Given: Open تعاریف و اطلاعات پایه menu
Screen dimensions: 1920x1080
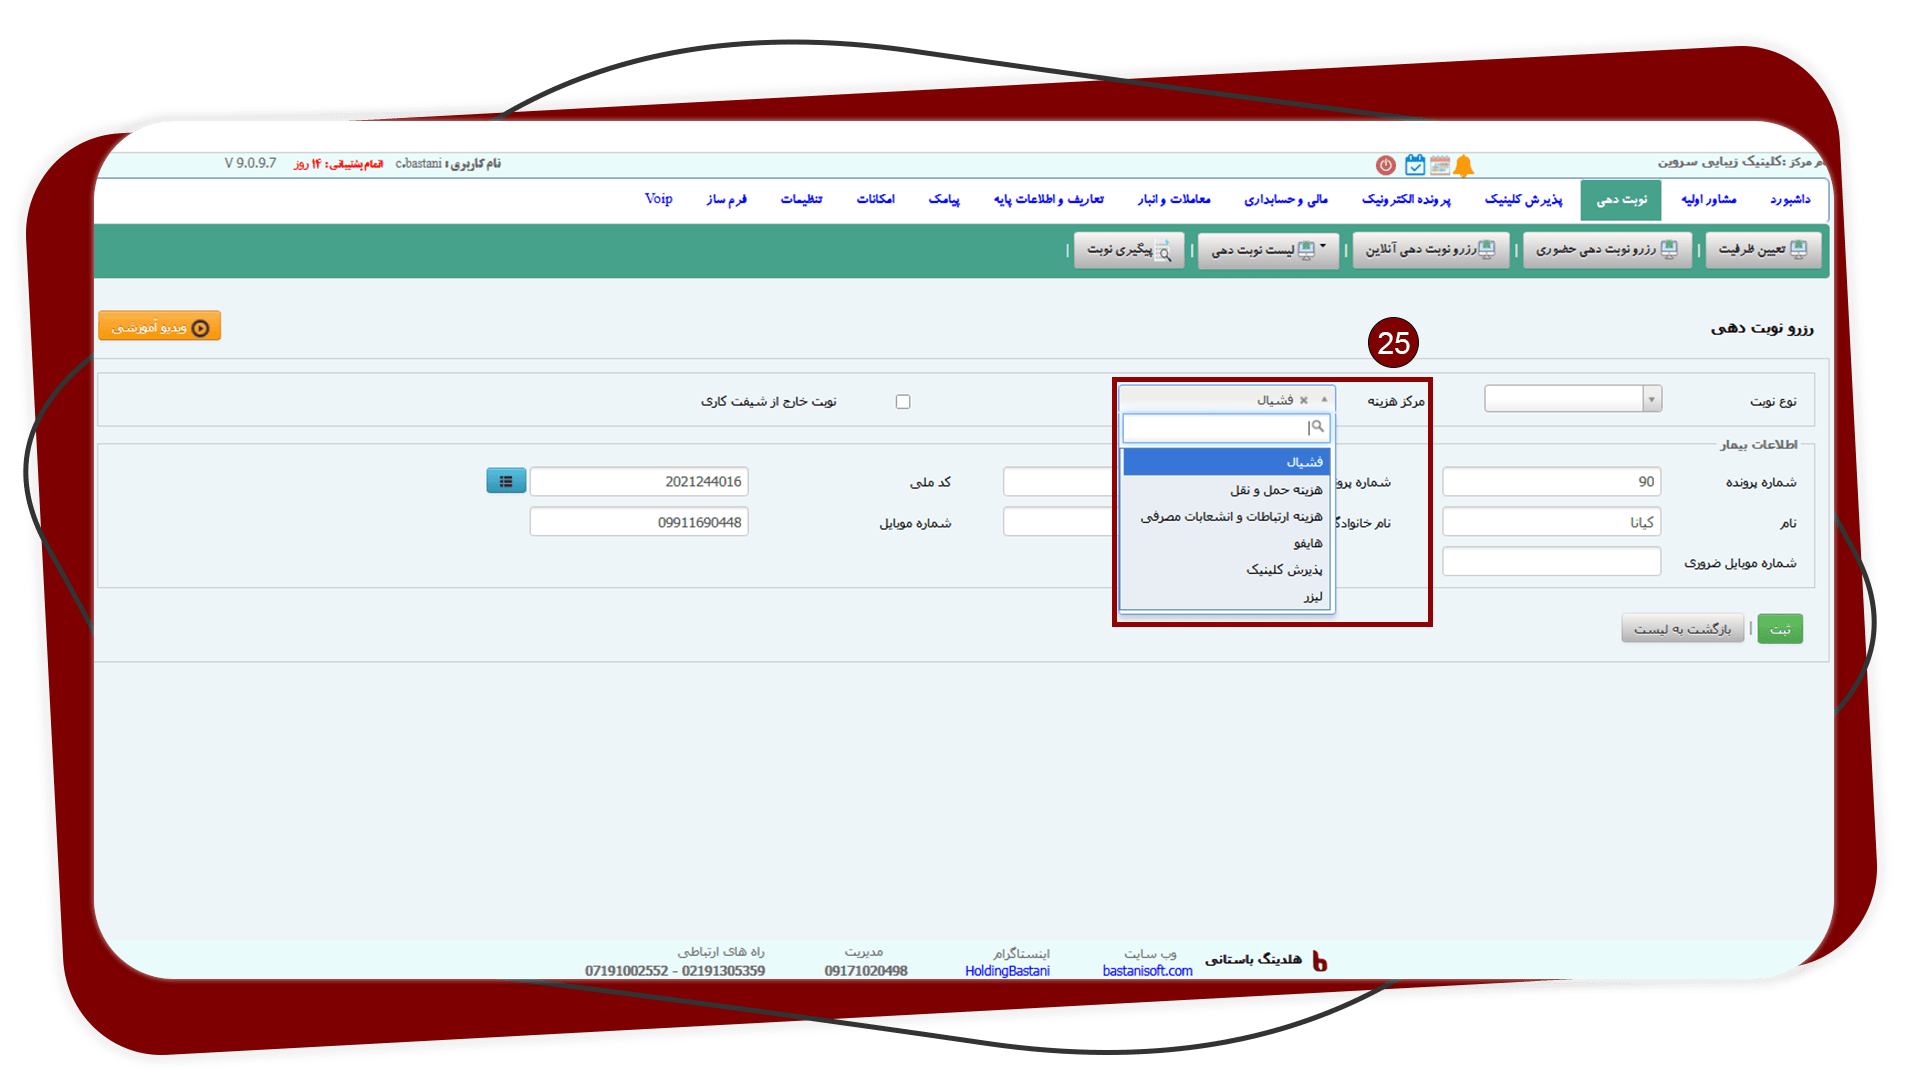Looking at the screenshot, I should coord(1049,200).
